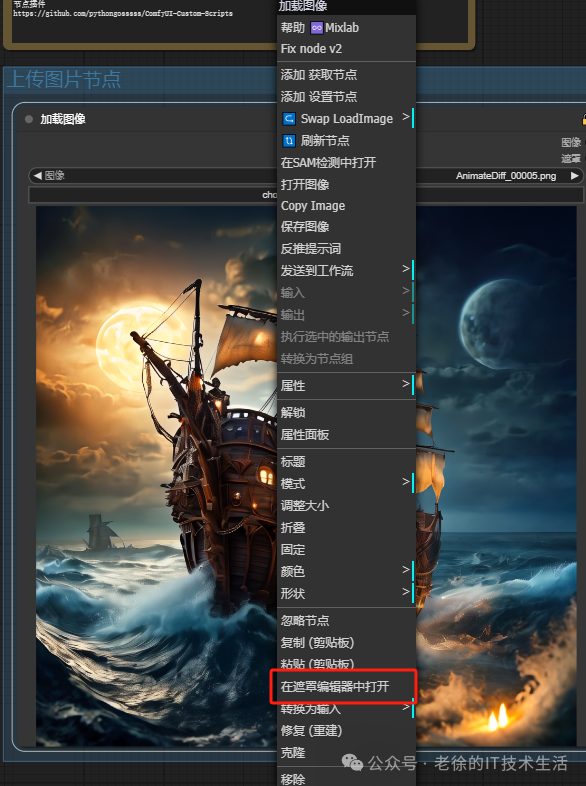586x786 pixels.
Task: Click the GitHub ComfyUI-Custom-Scripts URL text
Action: [123, 14]
